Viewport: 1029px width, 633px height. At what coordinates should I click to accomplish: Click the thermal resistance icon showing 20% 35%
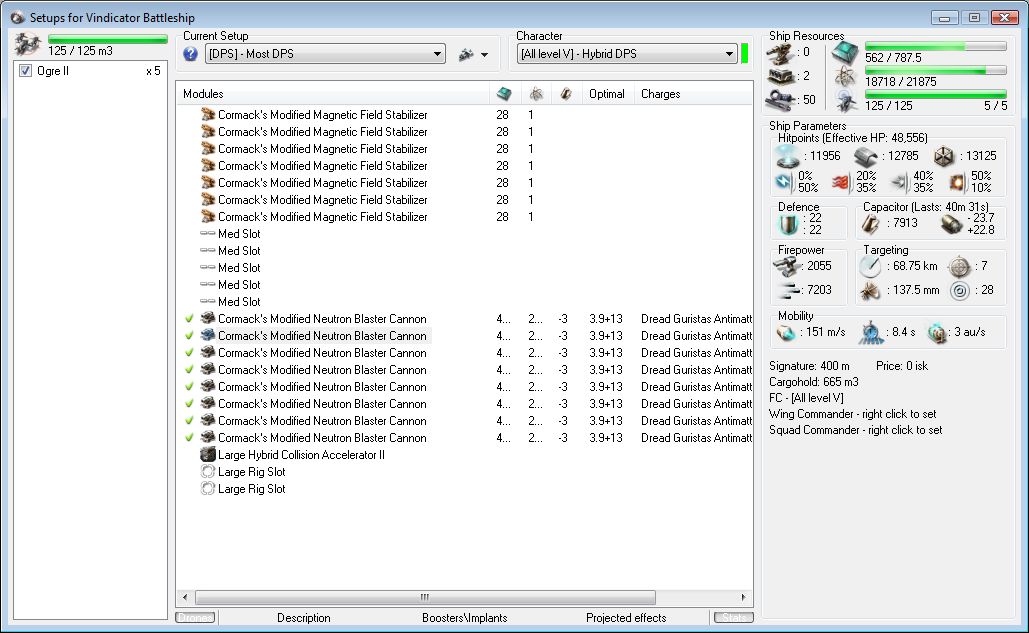[x=841, y=182]
